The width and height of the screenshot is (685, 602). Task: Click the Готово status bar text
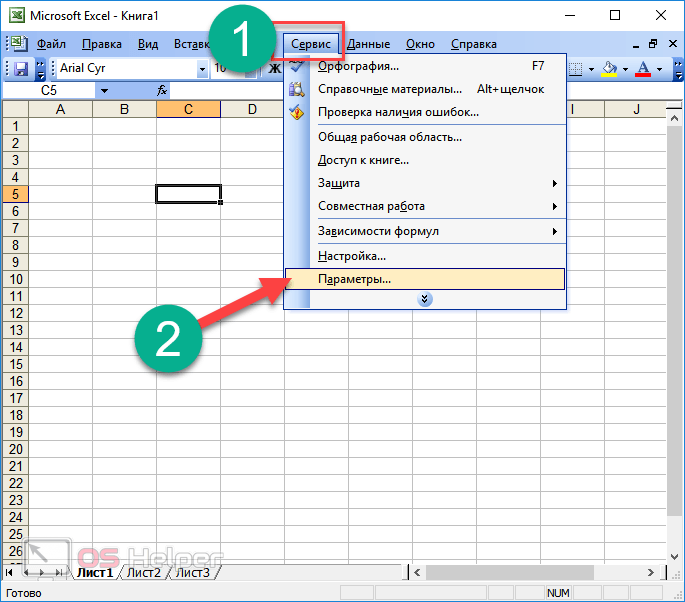point(24,593)
